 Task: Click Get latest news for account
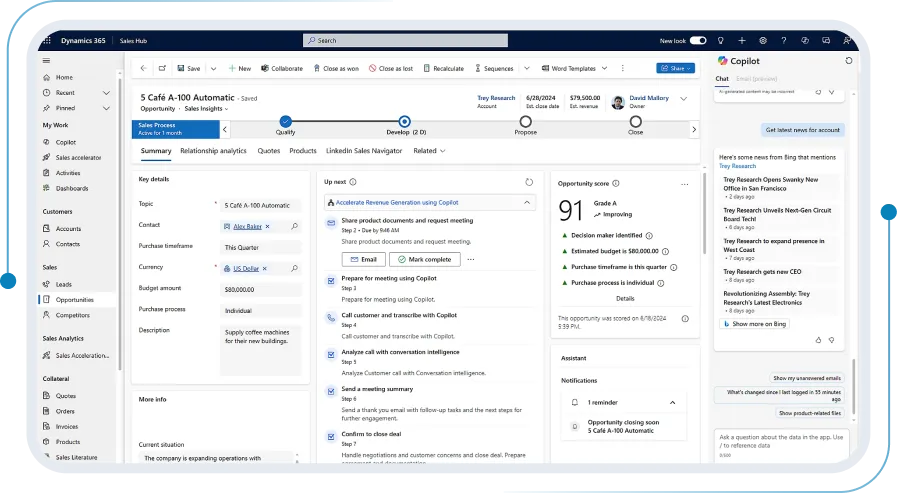803,130
